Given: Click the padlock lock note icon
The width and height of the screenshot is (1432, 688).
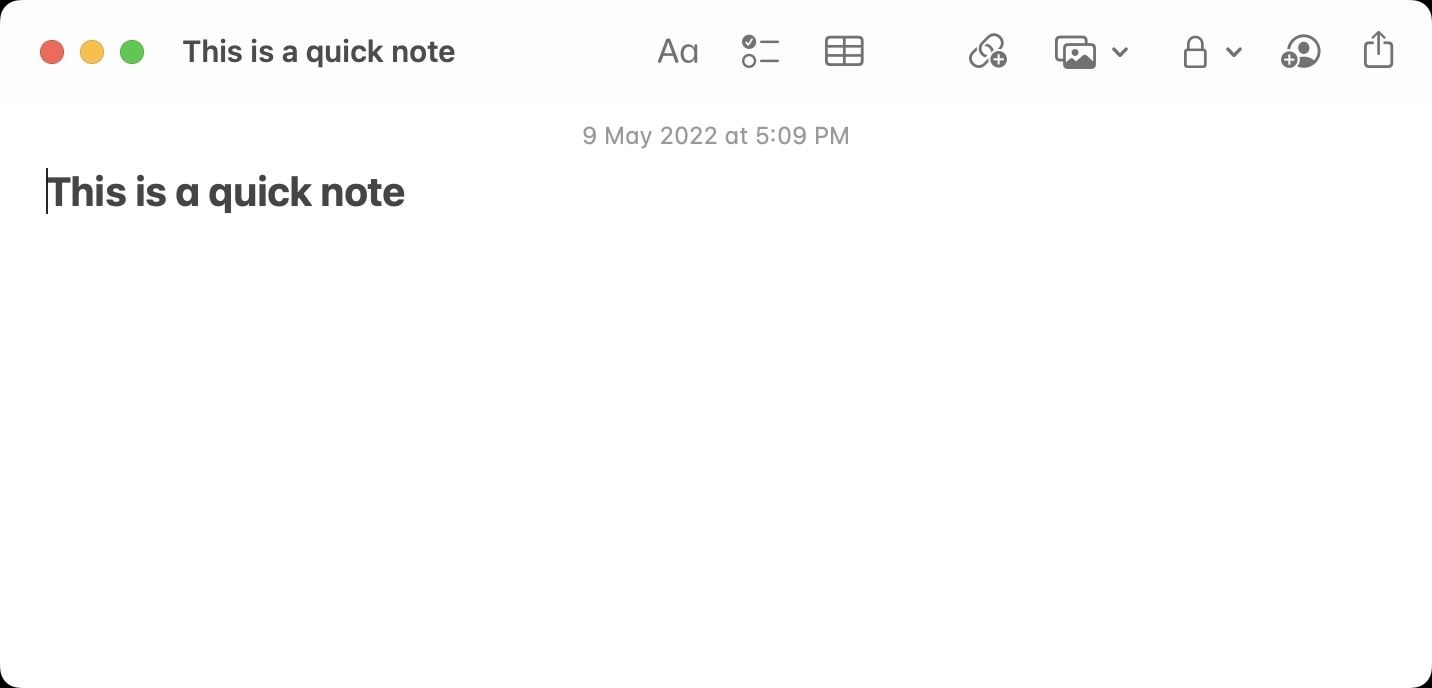Looking at the screenshot, I should tap(1195, 52).
